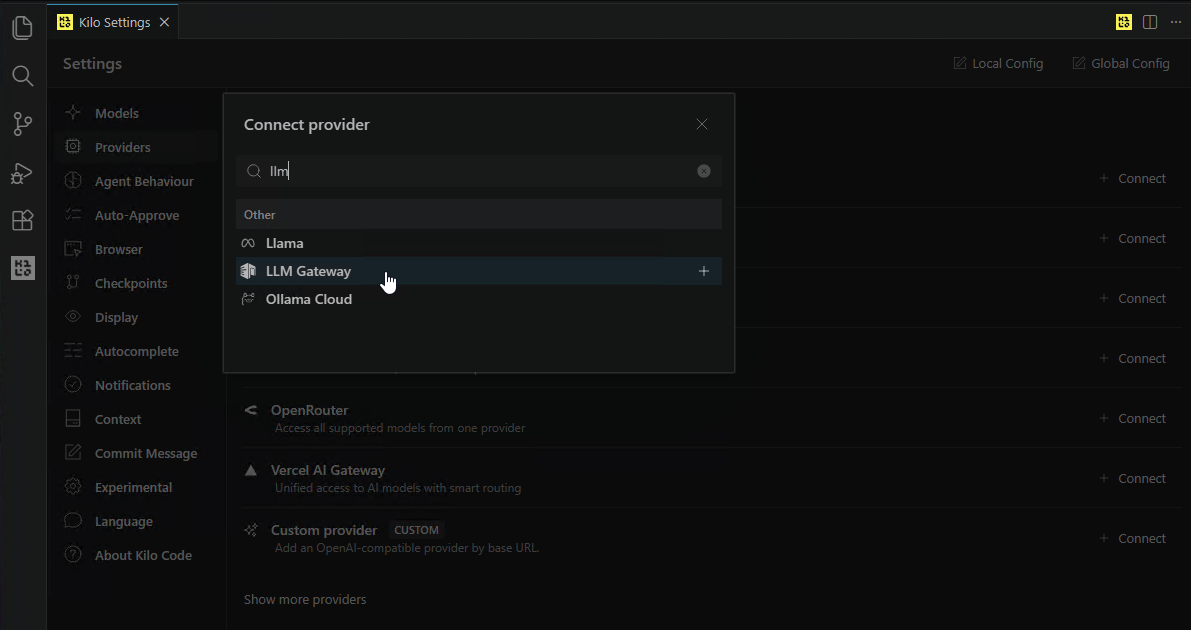Viewport: 1191px width, 630px height.
Task: Open Agent Behaviour settings
Action: [137, 182]
